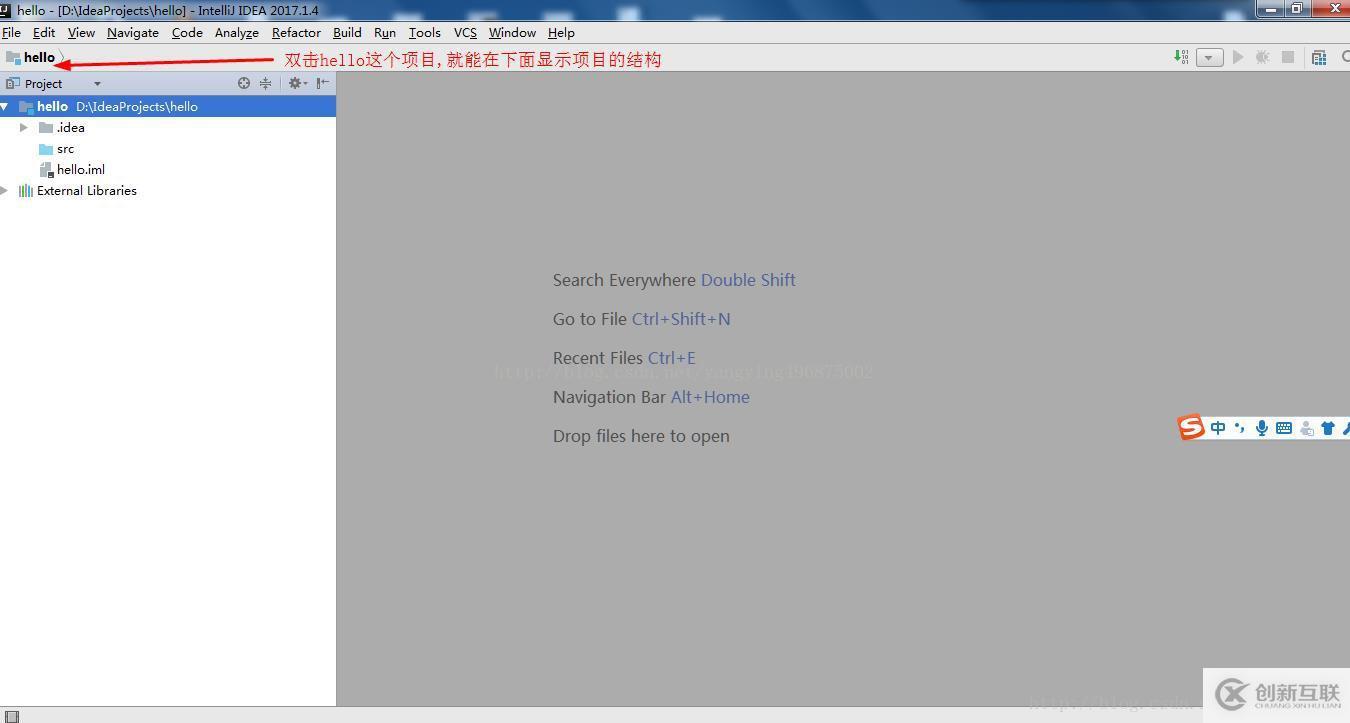Click the hello navigation bar breadcrumb
Image resolution: width=1350 pixels, height=723 pixels.
[x=39, y=57]
